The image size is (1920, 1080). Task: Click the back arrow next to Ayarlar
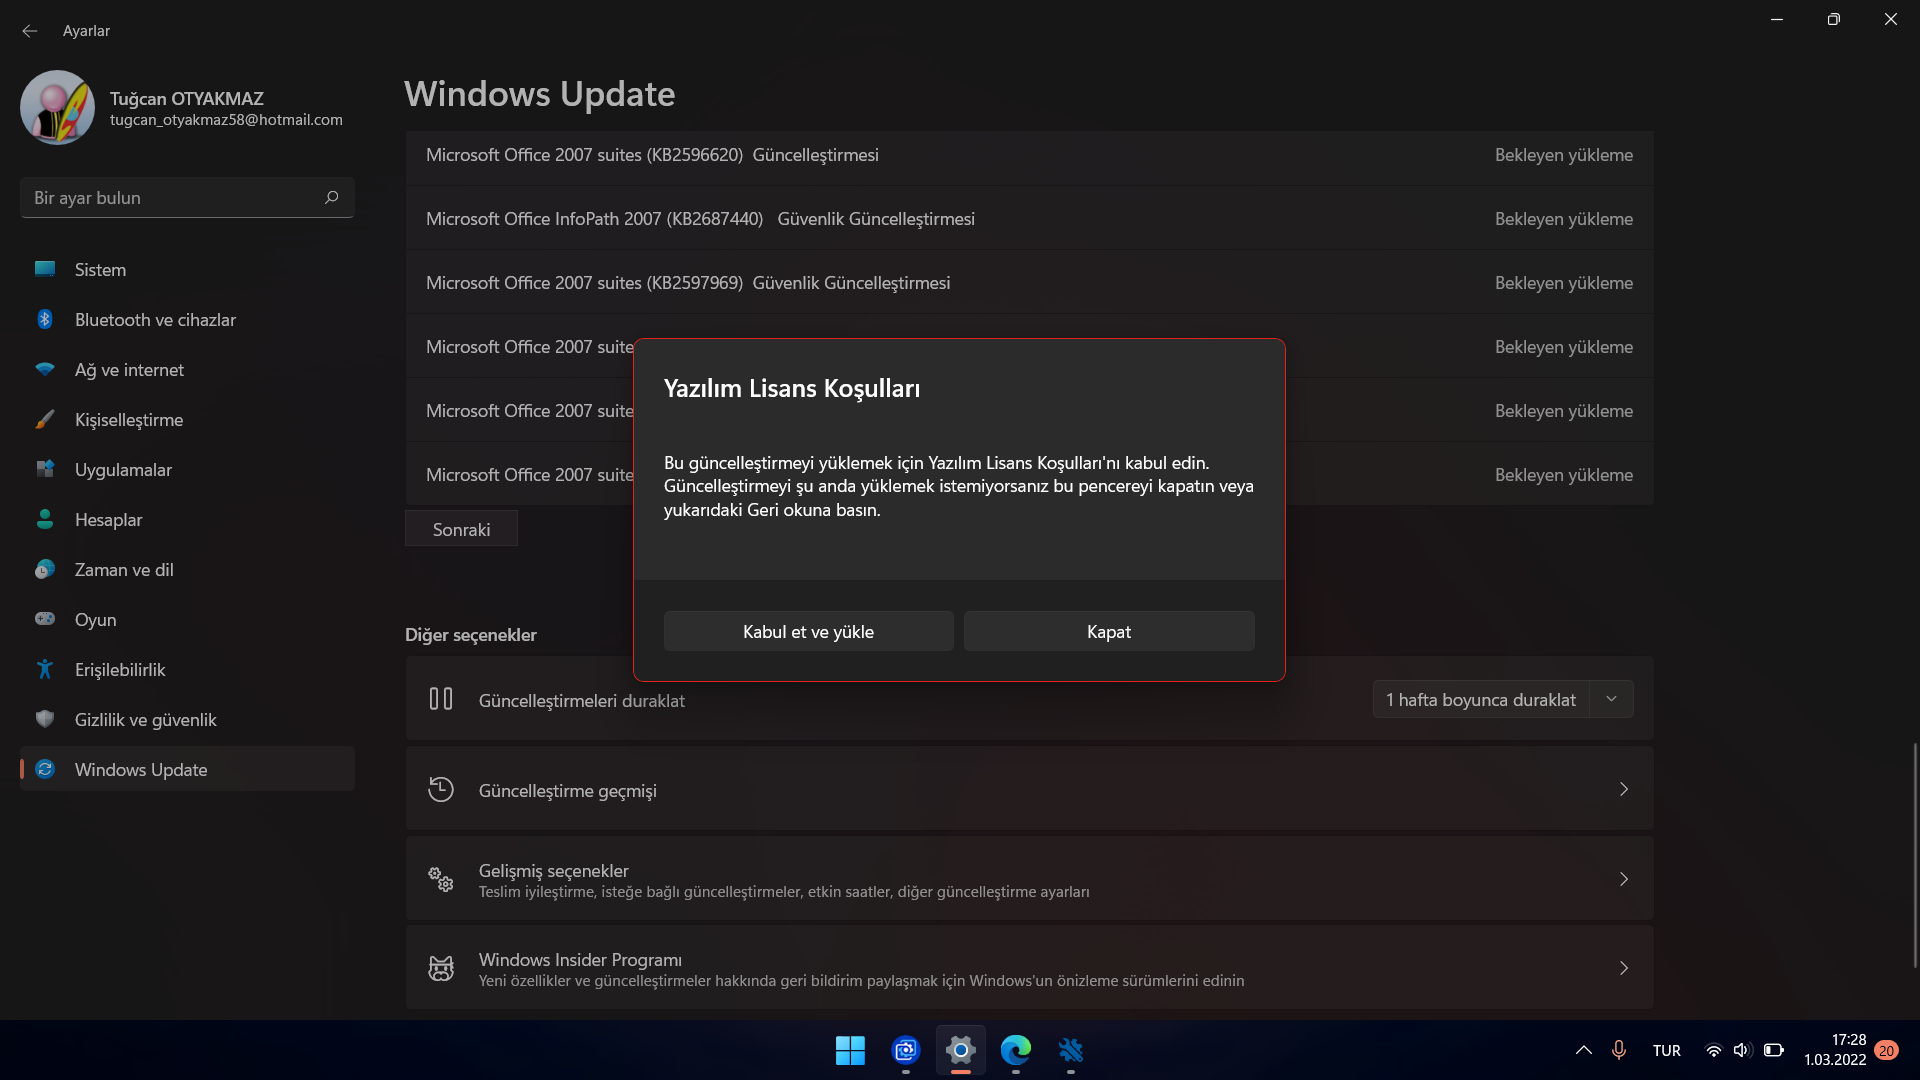click(30, 31)
